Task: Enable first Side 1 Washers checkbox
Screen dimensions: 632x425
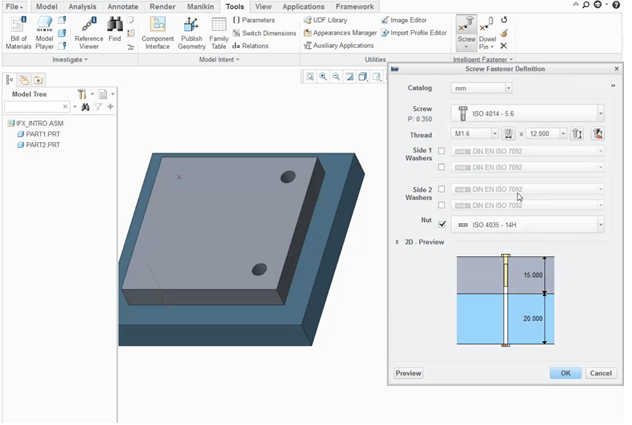Action: click(441, 151)
